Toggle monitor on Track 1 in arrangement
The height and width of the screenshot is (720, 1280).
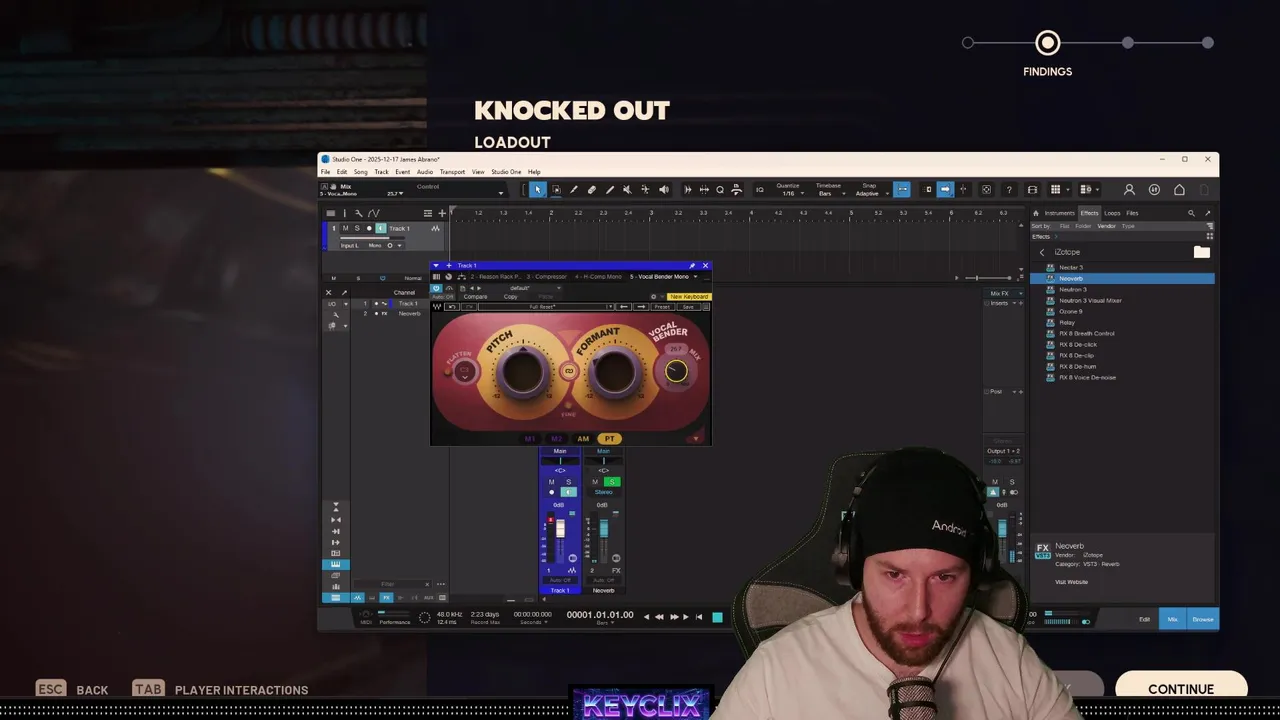click(380, 229)
